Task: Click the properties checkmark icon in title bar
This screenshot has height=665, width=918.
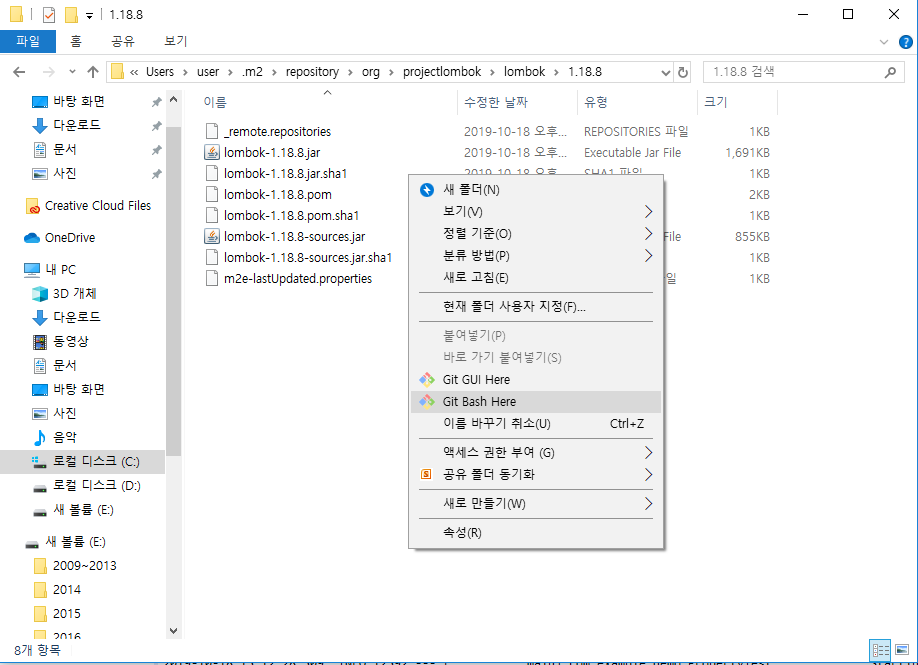Action: [49, 15]
